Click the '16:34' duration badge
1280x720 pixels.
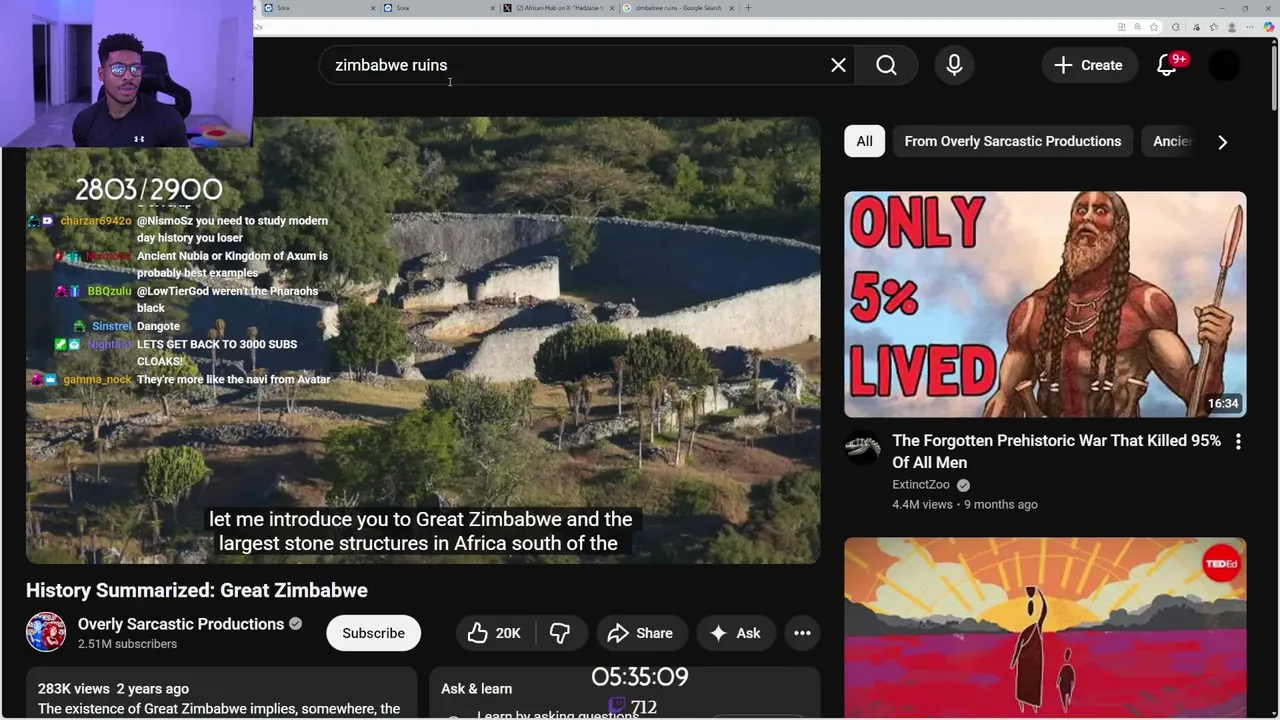click(1222, 403)
